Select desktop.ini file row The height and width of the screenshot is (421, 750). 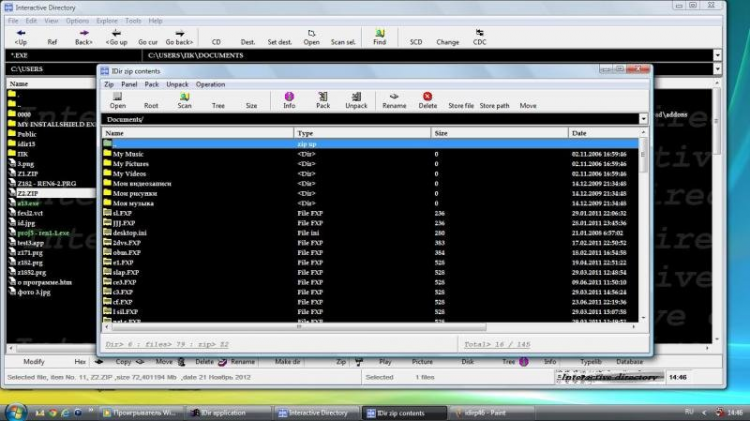[x=370, y=233]
